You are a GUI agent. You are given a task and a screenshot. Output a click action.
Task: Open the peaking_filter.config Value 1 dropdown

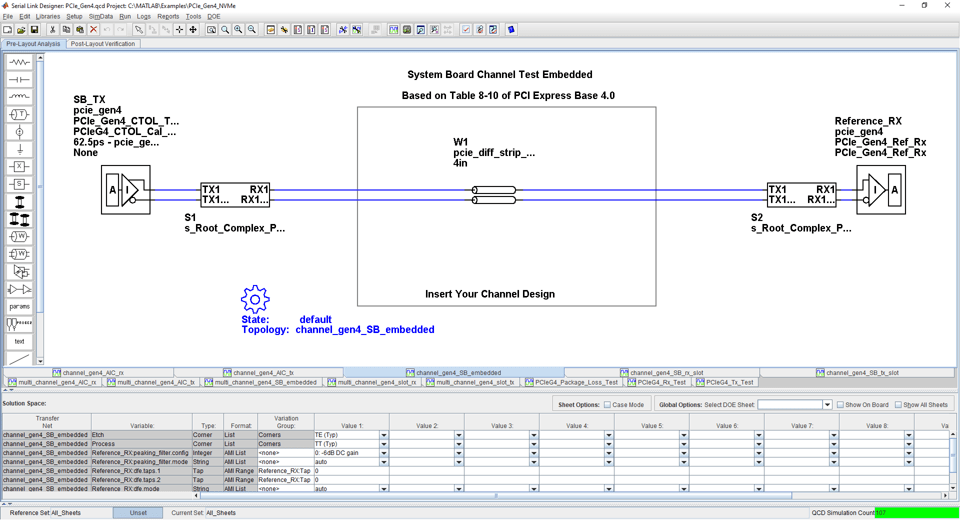(383, 453)
